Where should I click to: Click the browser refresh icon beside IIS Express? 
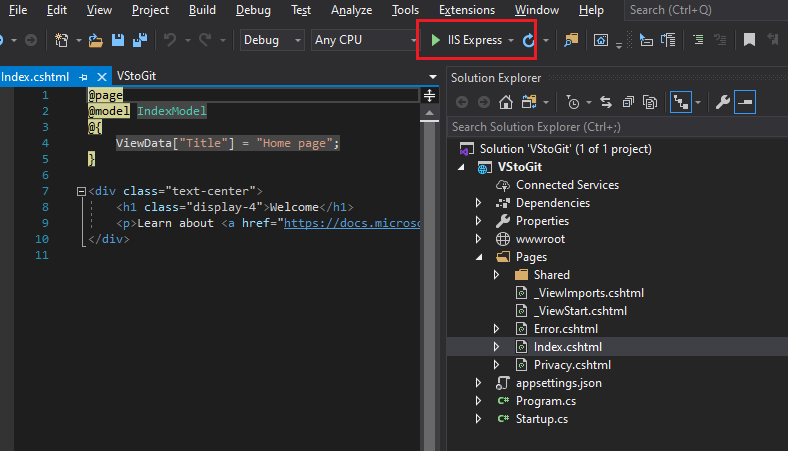point(528,40)
